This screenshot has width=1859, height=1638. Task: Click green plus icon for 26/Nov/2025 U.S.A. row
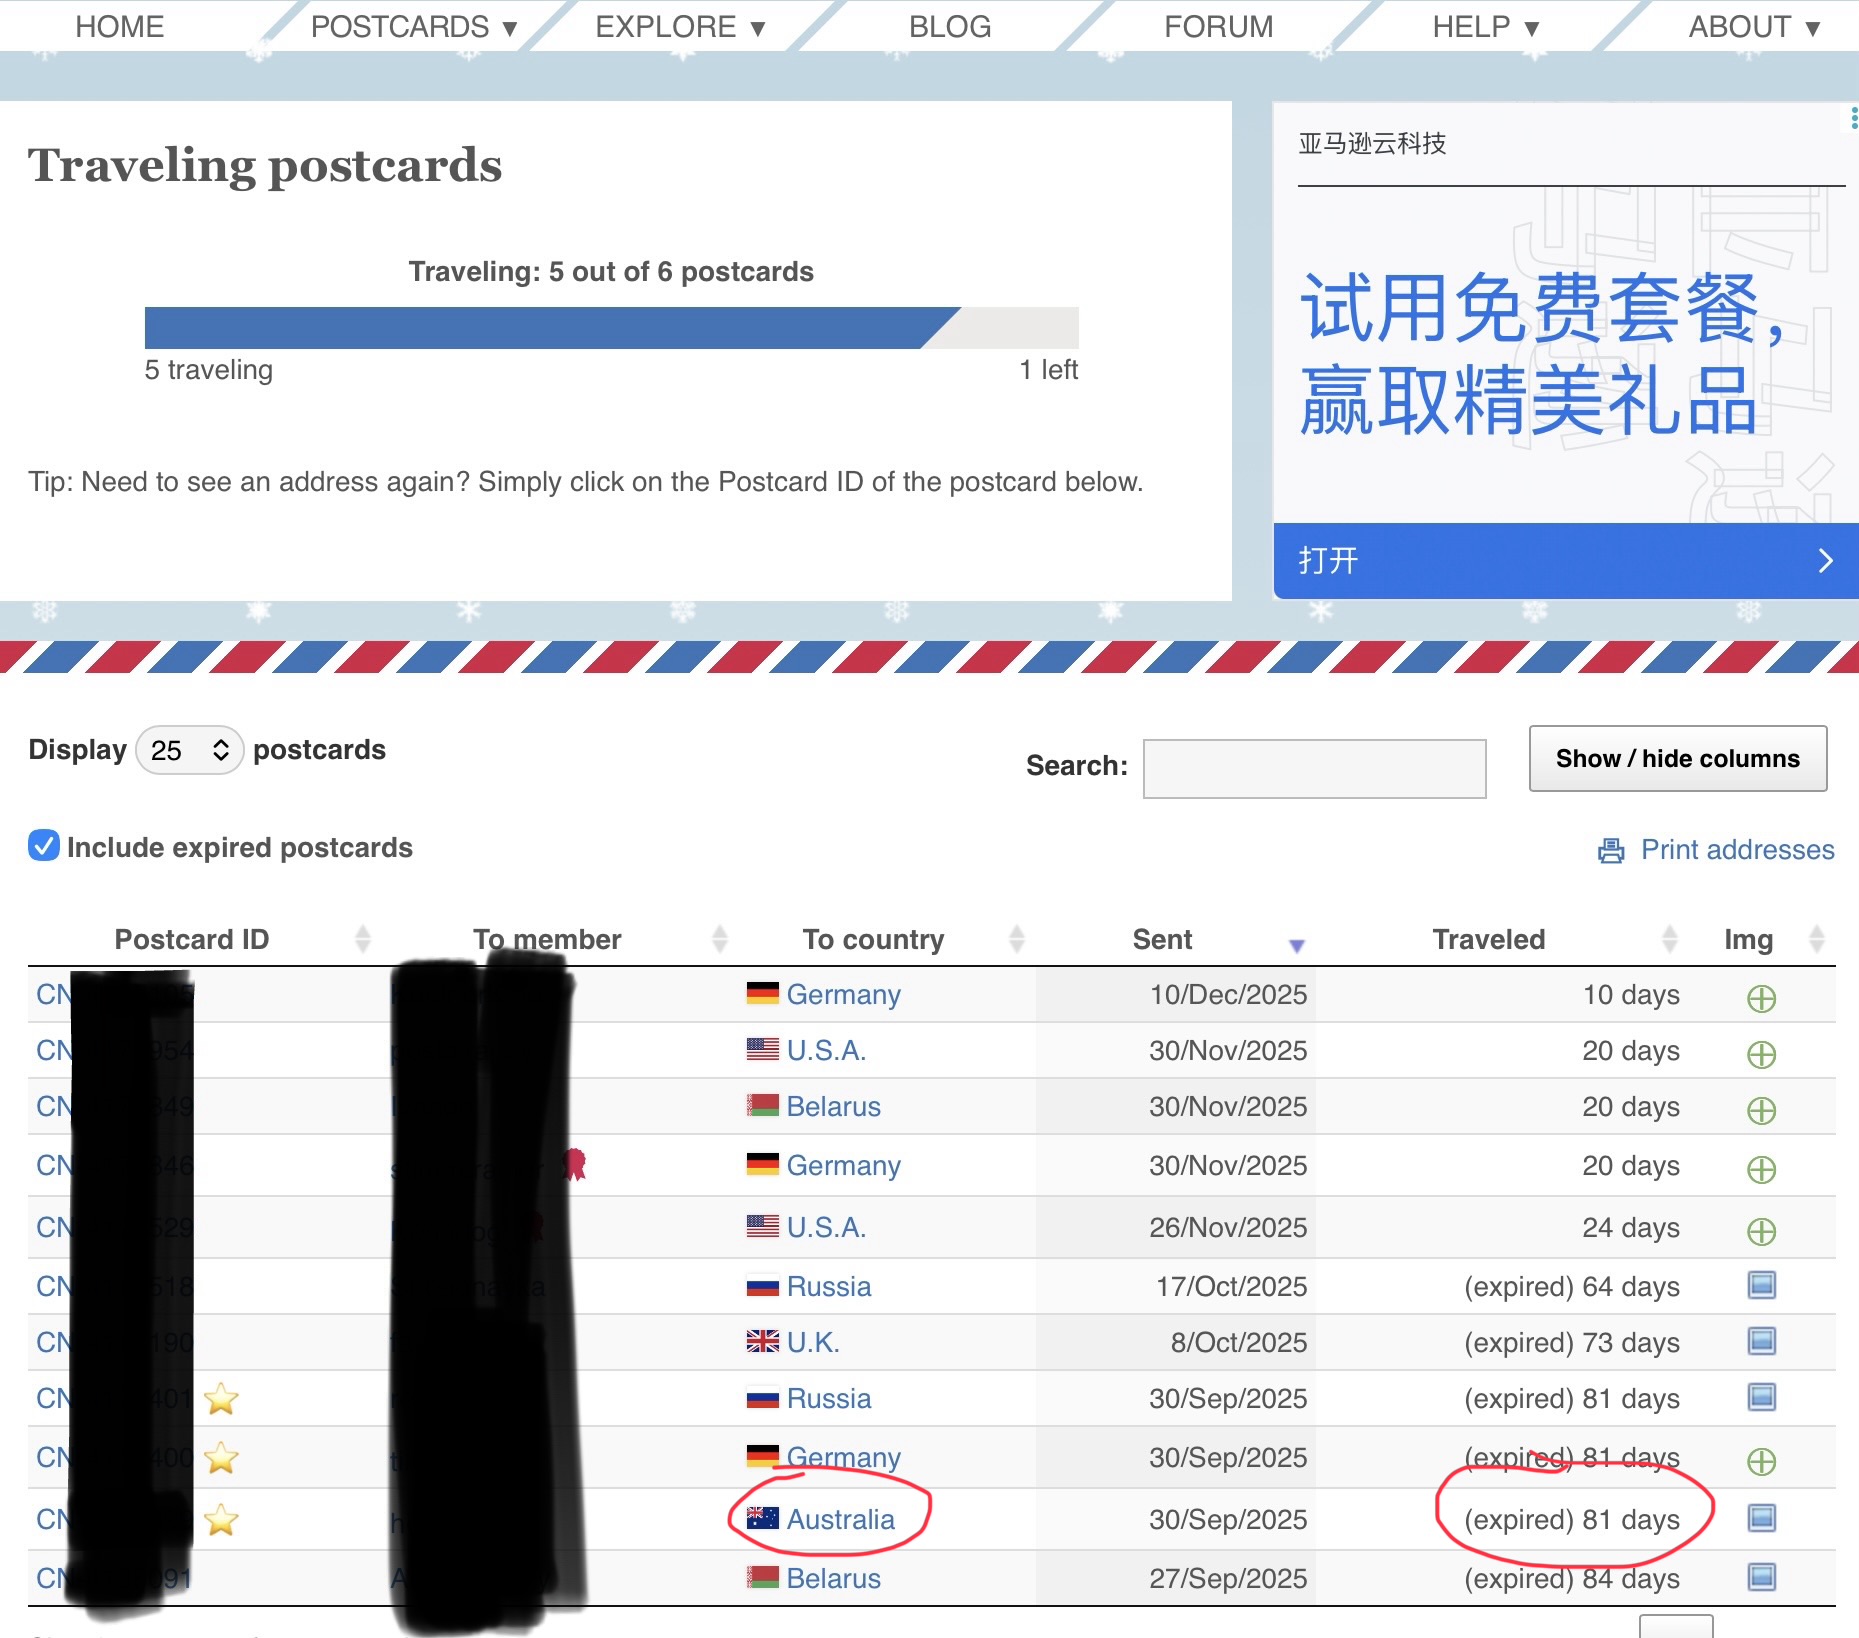tap(1761, 1231)
